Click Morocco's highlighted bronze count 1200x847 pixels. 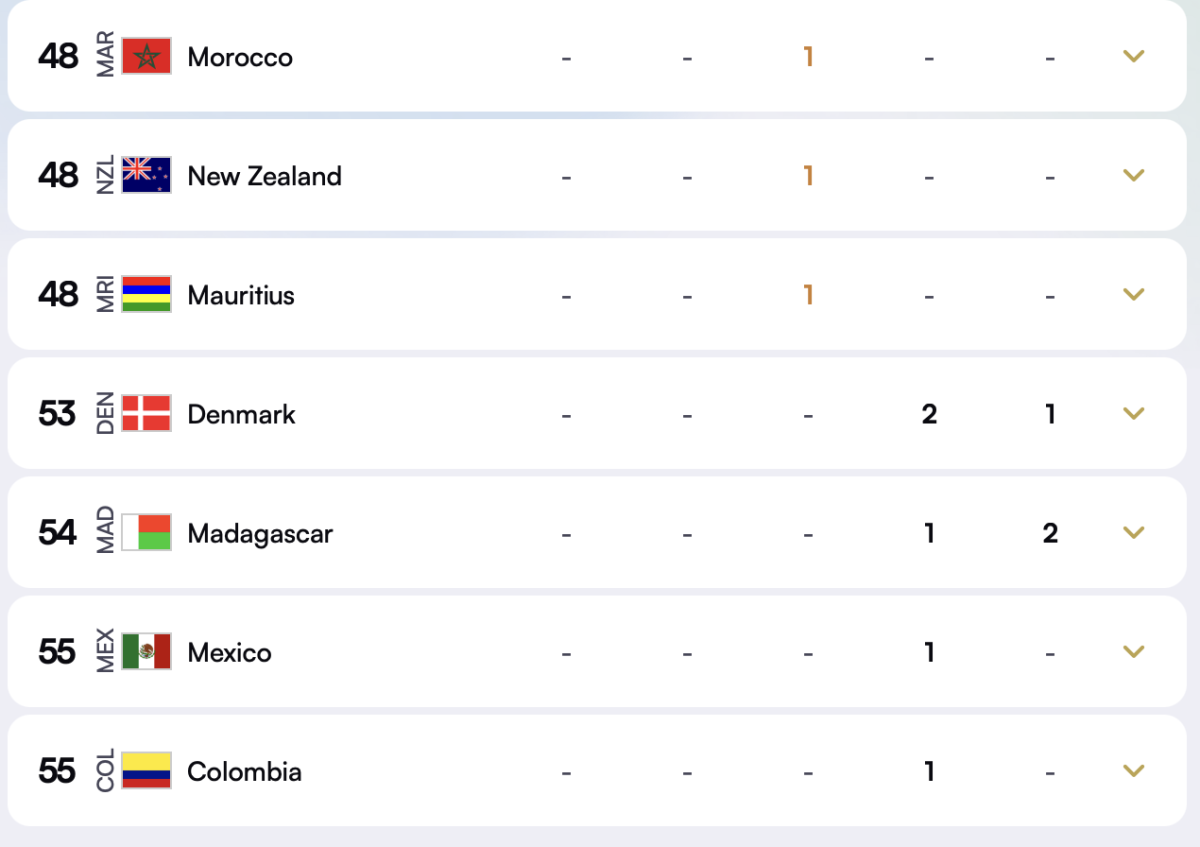(808, 57)
